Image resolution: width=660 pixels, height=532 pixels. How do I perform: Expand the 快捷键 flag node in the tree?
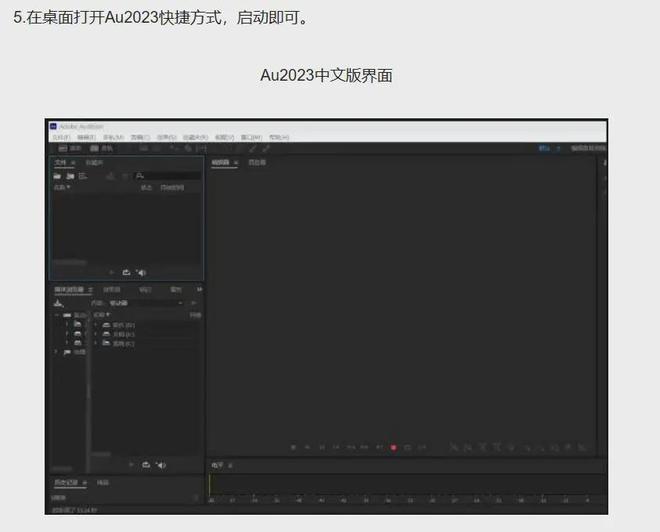[56, 352]
